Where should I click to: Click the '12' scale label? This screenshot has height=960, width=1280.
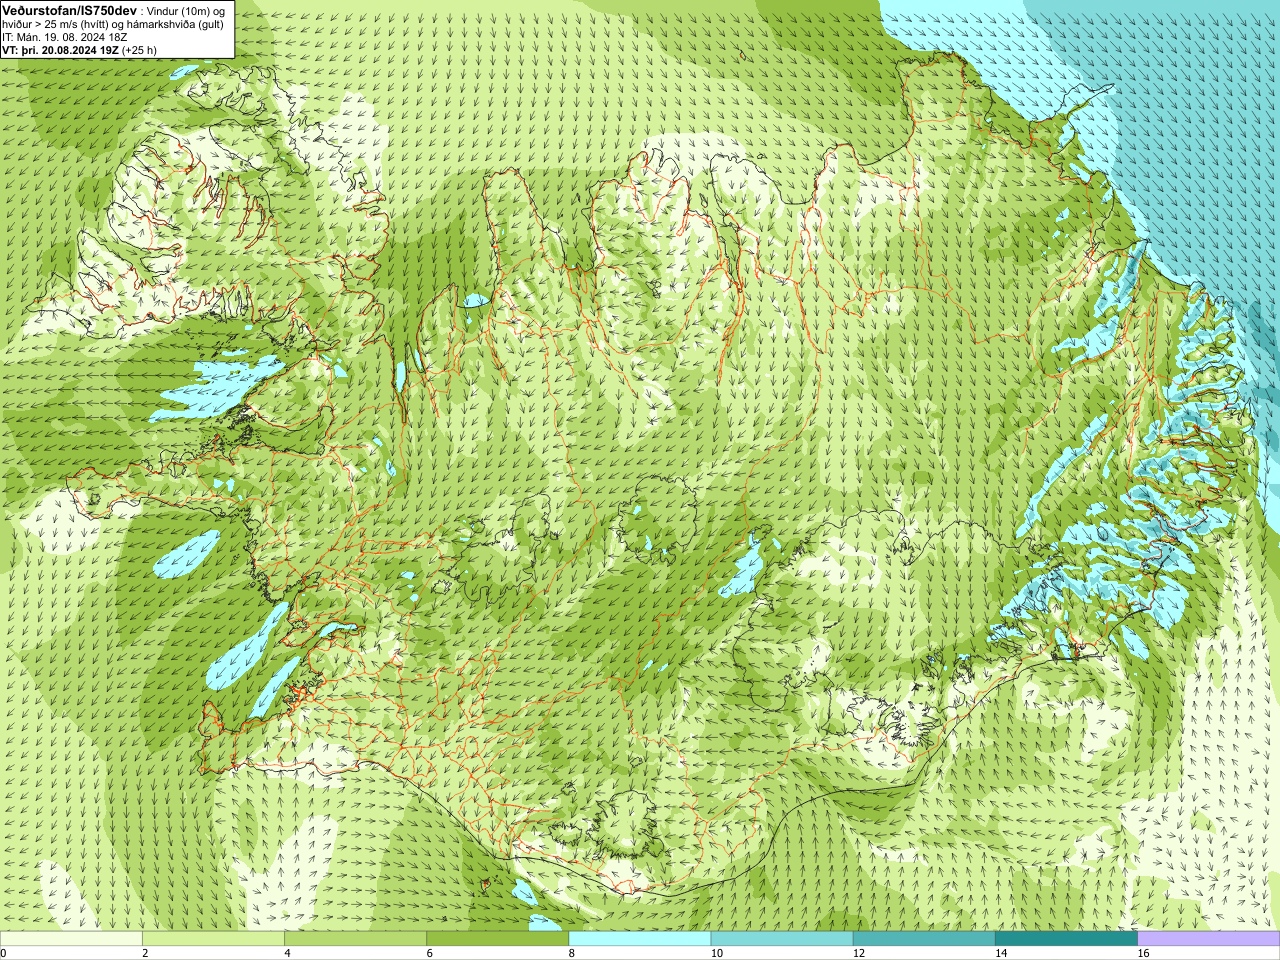[x=858, y=953]
